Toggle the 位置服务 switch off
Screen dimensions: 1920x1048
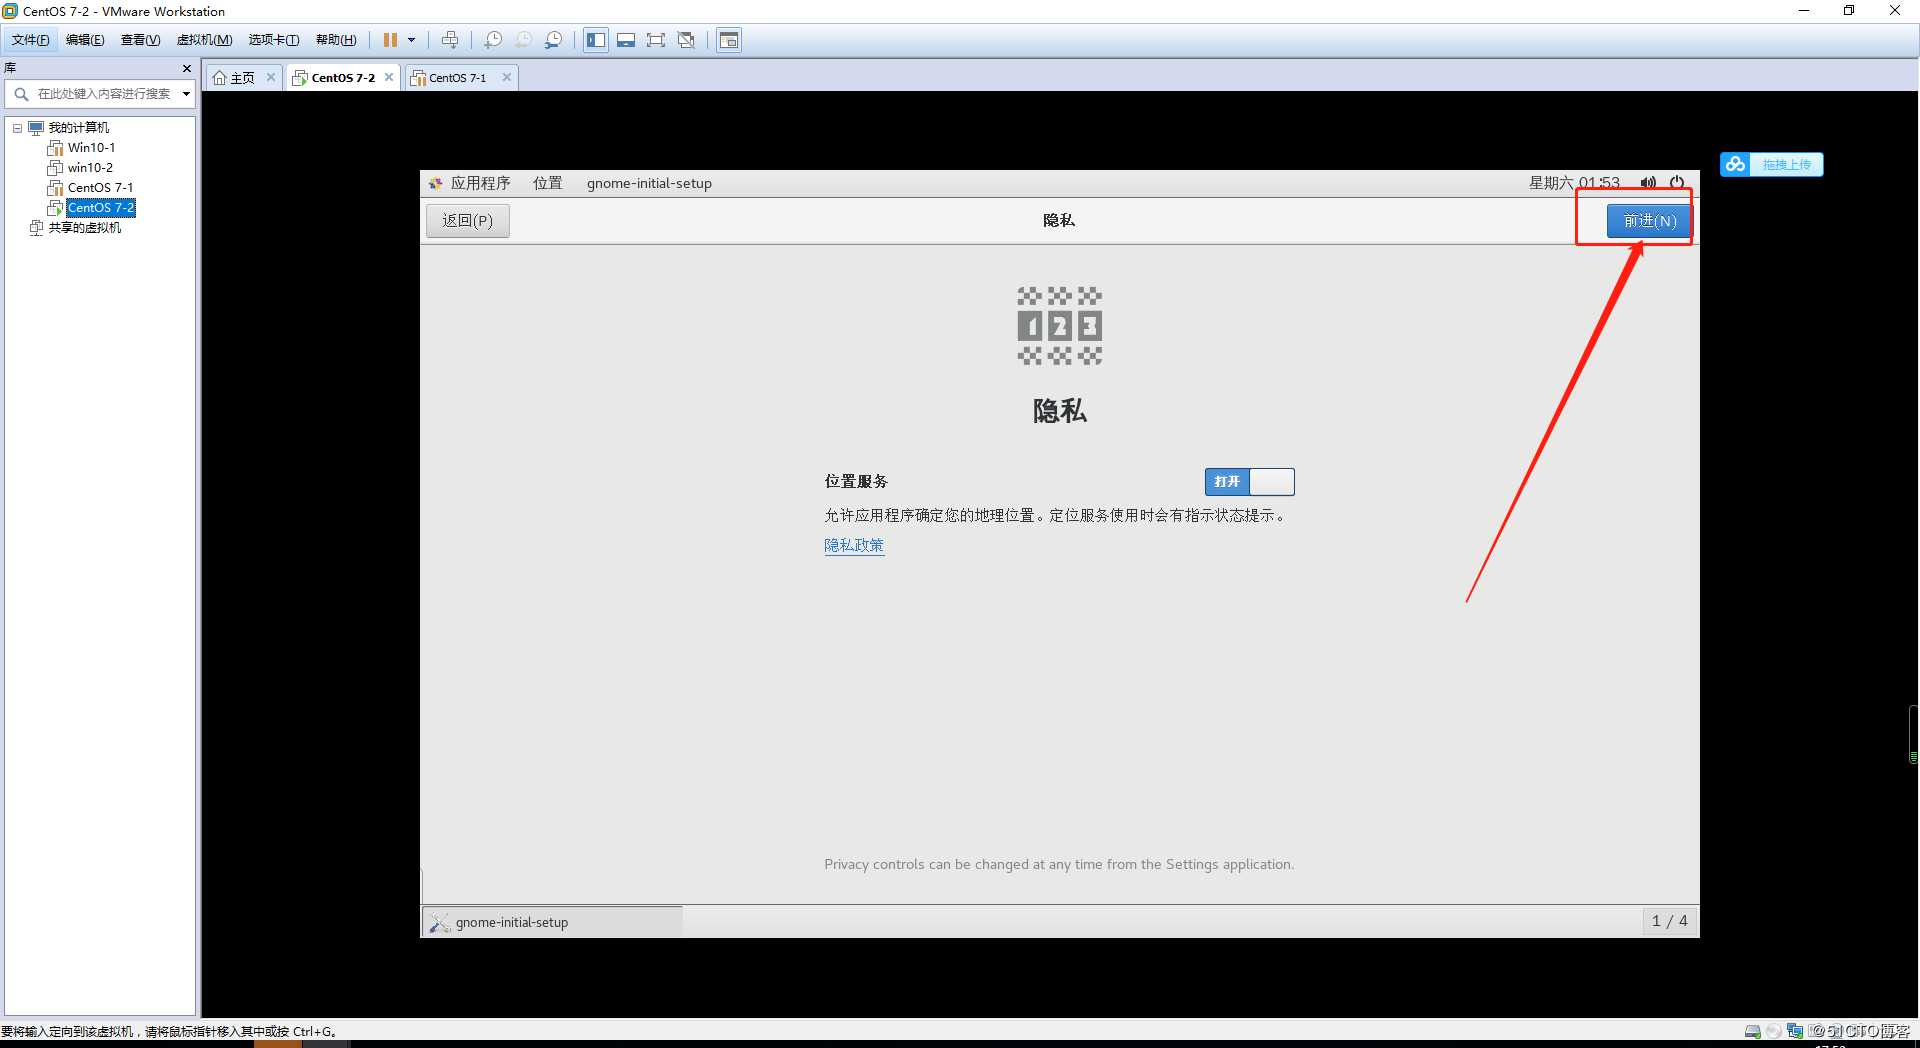(1249, 482)
